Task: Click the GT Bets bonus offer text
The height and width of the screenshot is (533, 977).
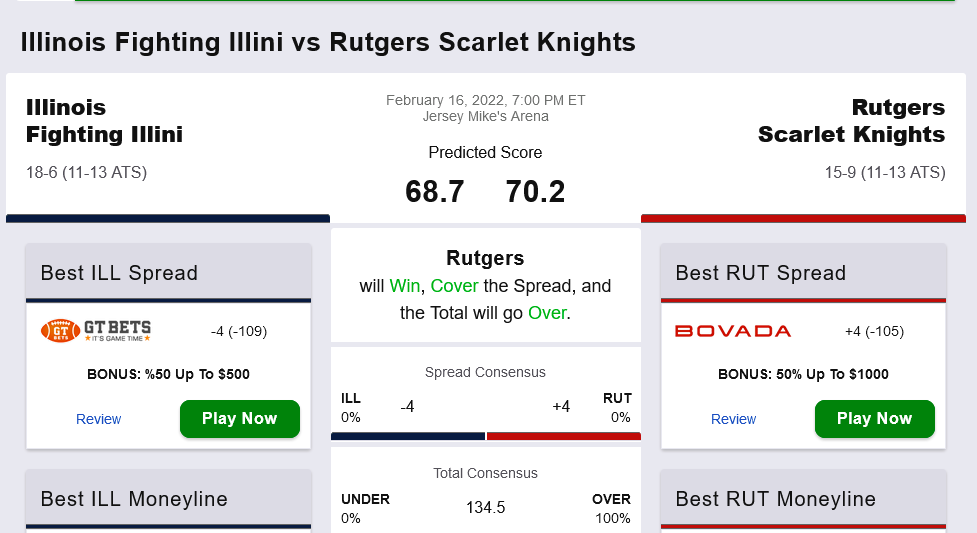Action: pos(168,375)
